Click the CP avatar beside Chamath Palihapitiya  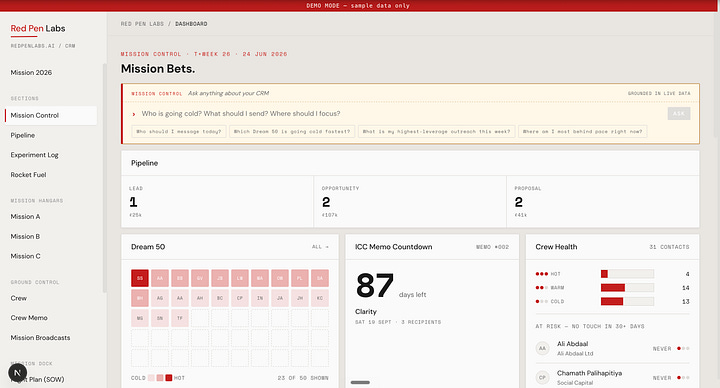(543, 377)
